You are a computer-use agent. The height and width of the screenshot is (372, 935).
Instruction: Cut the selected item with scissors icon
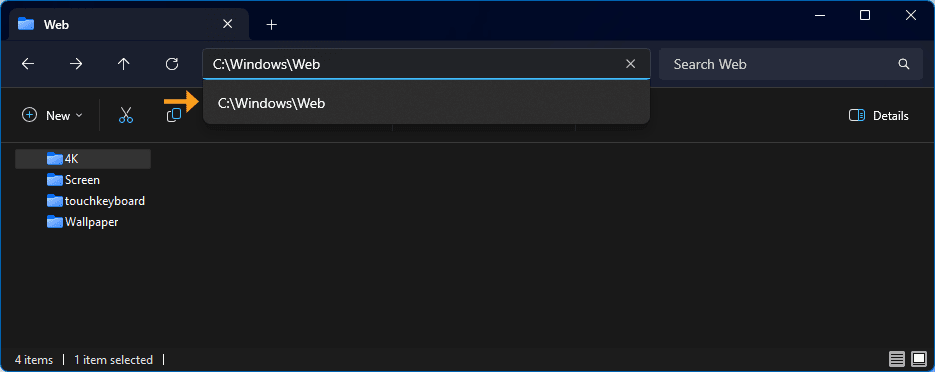coord(125,115)
